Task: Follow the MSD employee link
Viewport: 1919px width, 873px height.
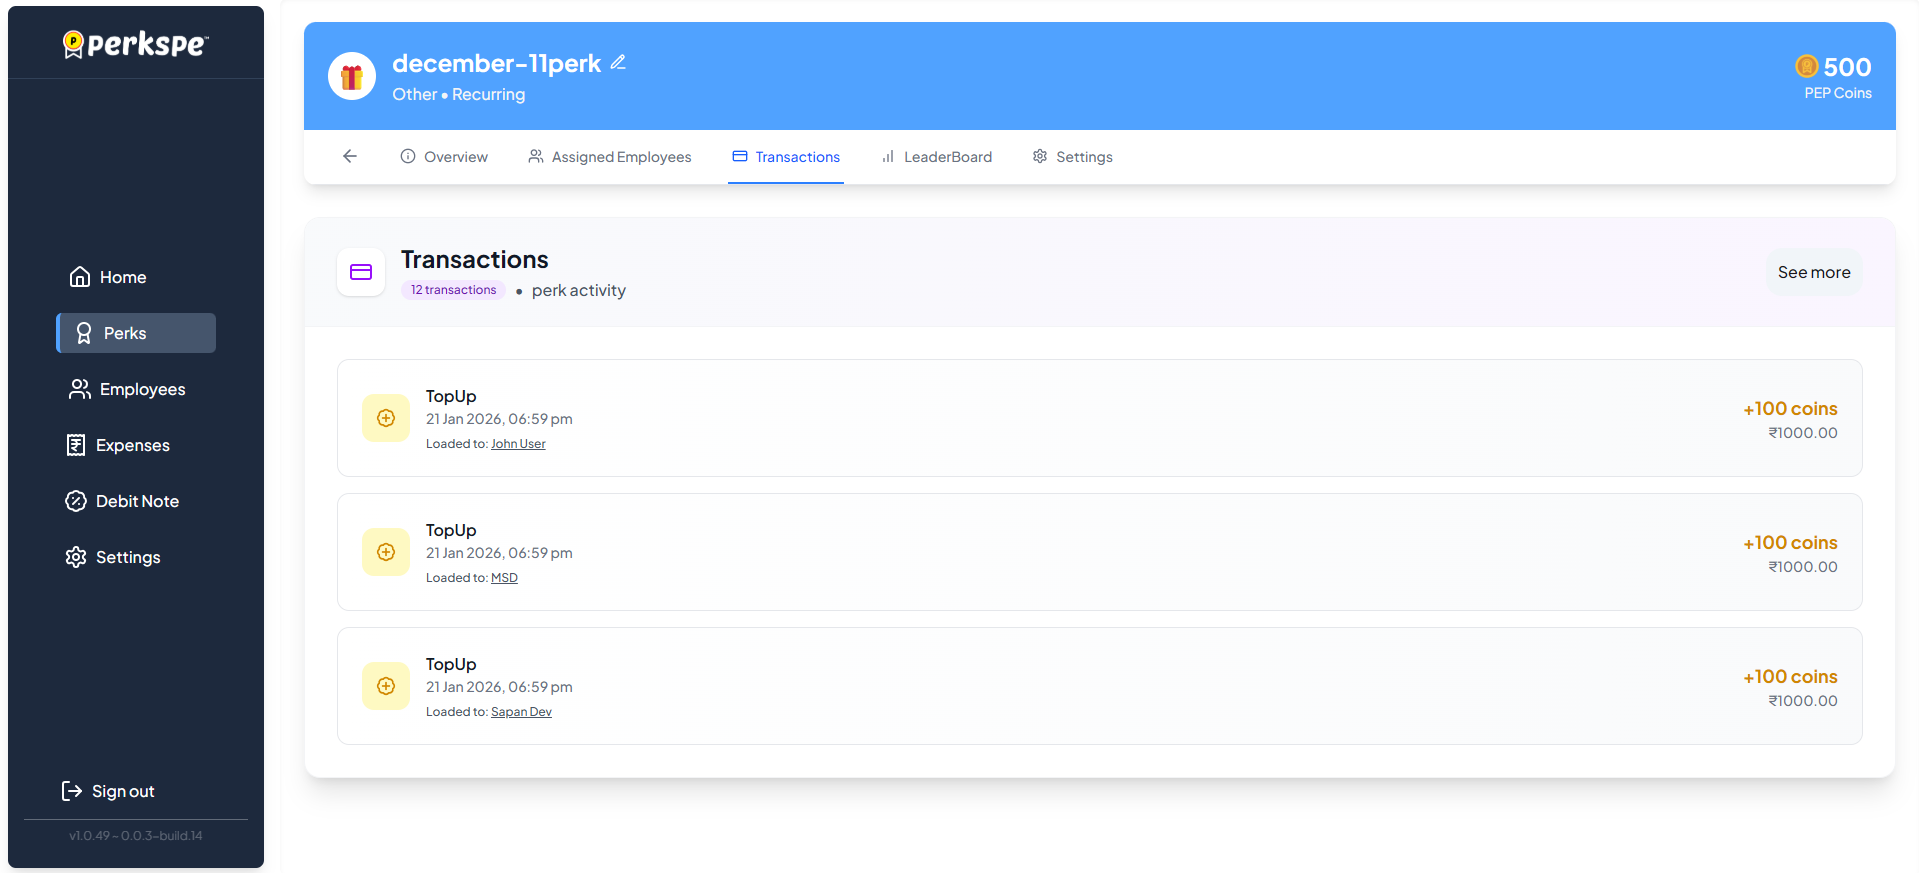Action: point(504,578)
